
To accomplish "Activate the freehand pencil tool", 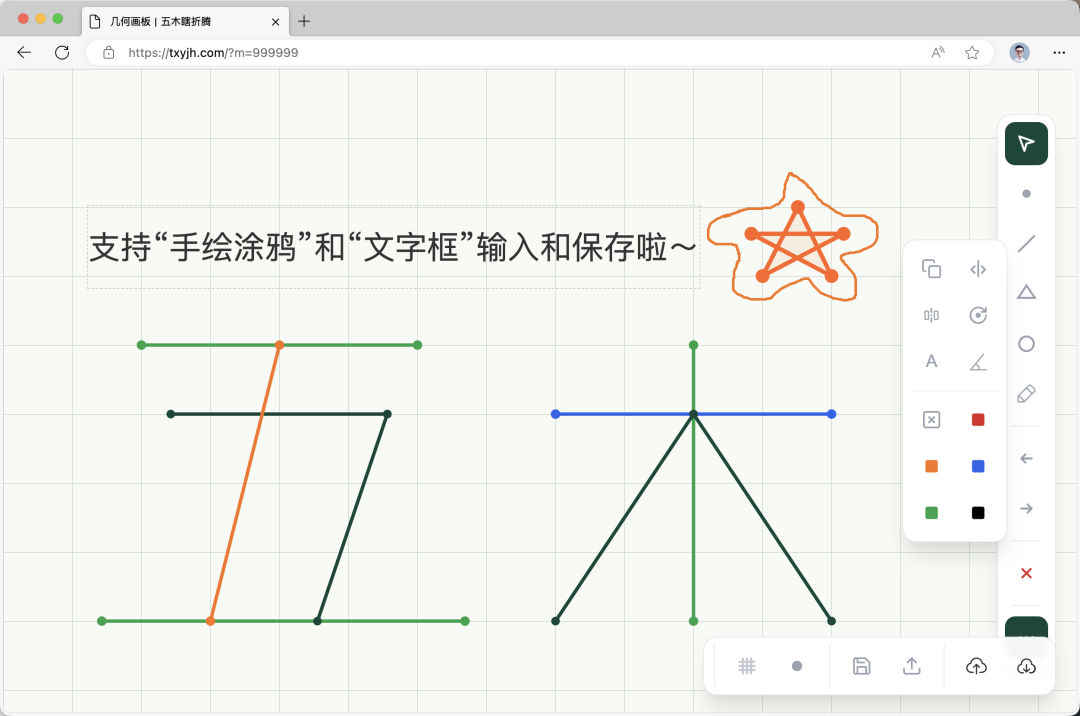I will [x=1026, y=393].
